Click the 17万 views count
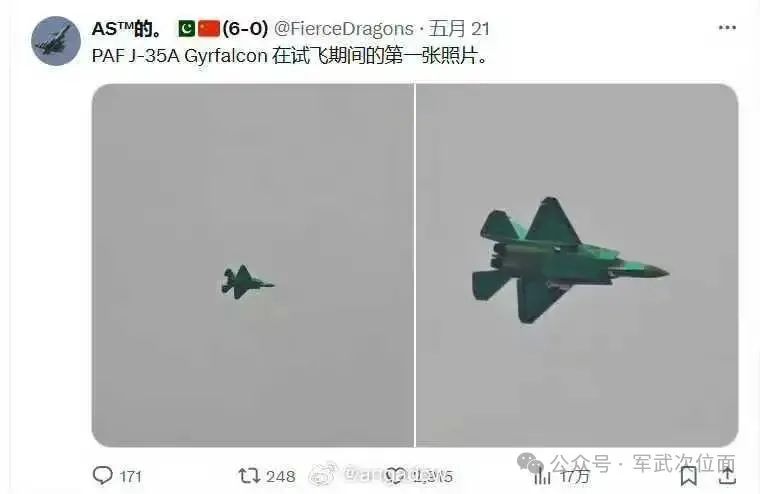The width and height of the screenshot is (760, 494). coord(575,477)
